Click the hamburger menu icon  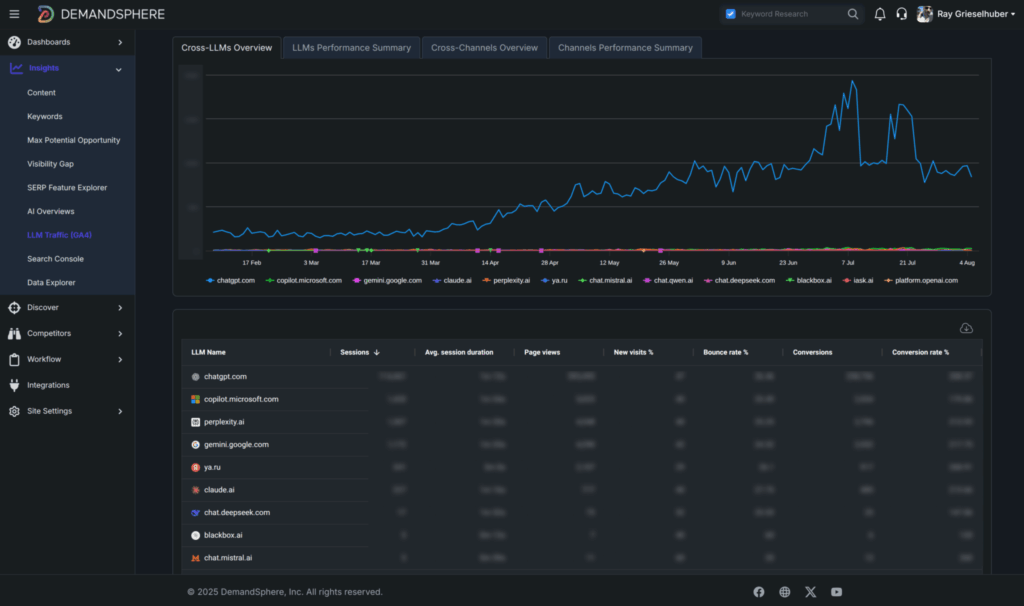[14, 14]
